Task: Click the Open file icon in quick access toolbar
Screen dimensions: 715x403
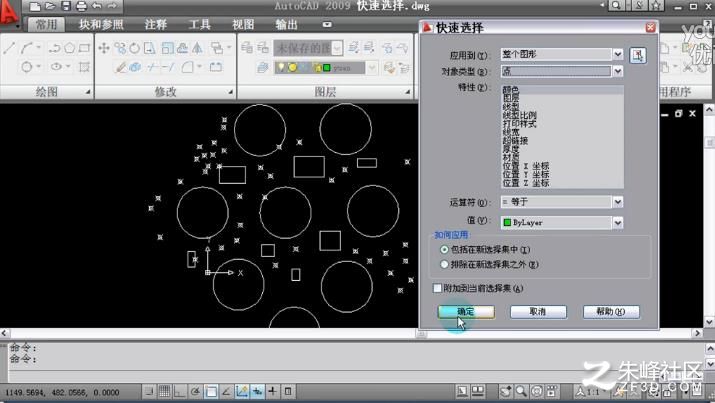Action: click(50, 6)
